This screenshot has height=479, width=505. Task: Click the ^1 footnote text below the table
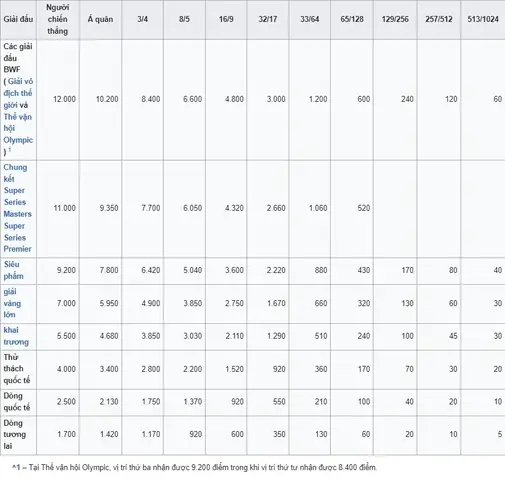tap(195, 467)
